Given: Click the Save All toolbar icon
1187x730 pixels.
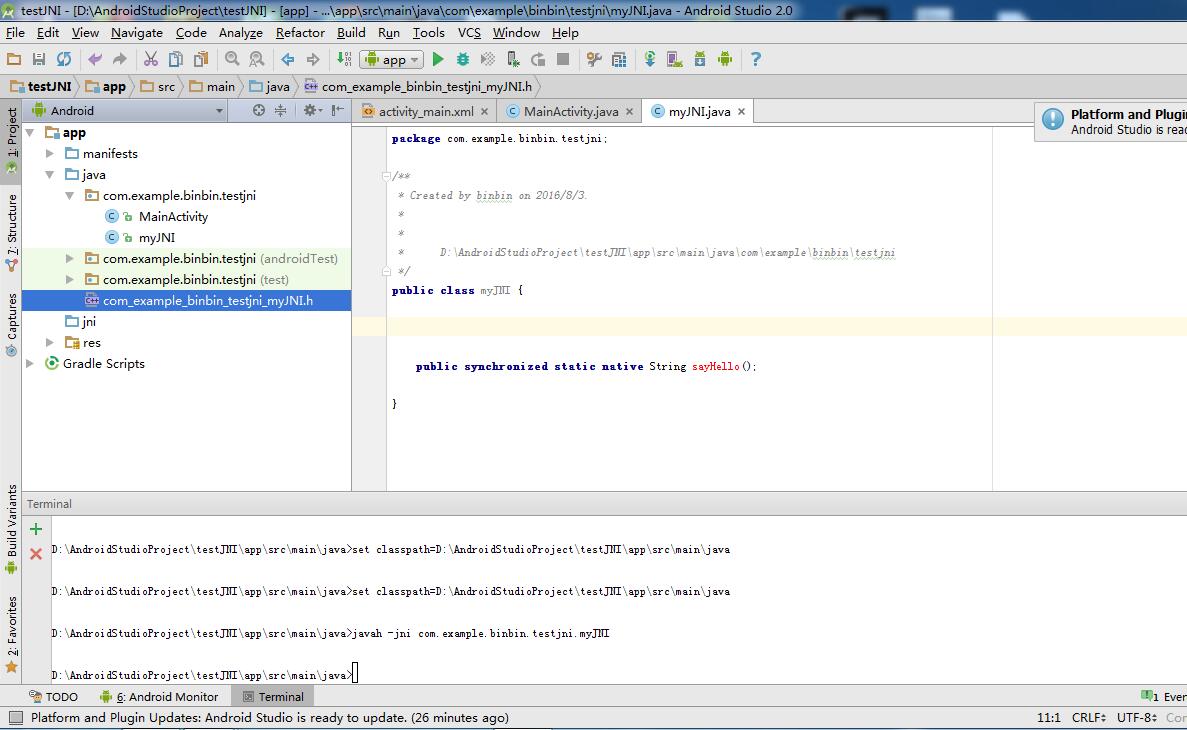Looking at the screenshot, I should click(x=39, y=59).
